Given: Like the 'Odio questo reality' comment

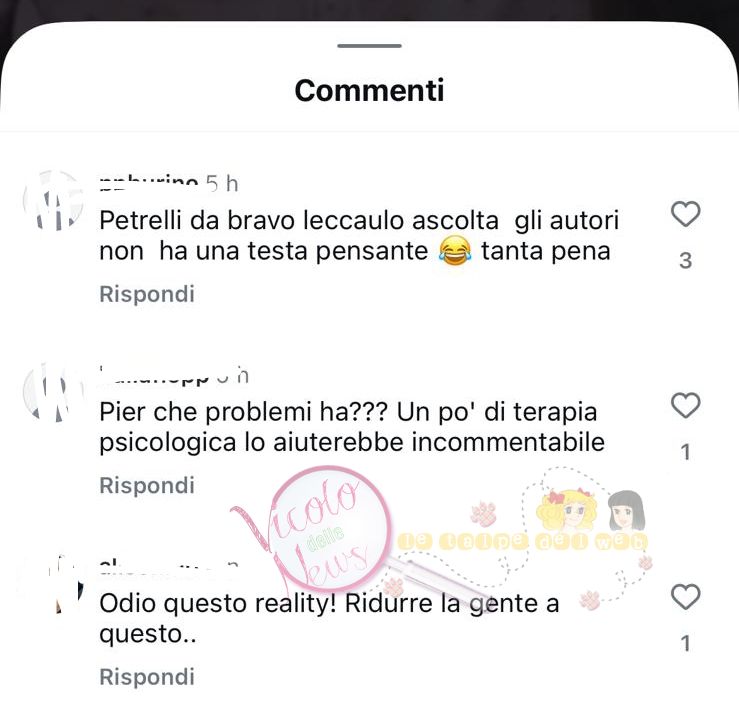Looking at the screenshot, I should [x=685, y=597].
